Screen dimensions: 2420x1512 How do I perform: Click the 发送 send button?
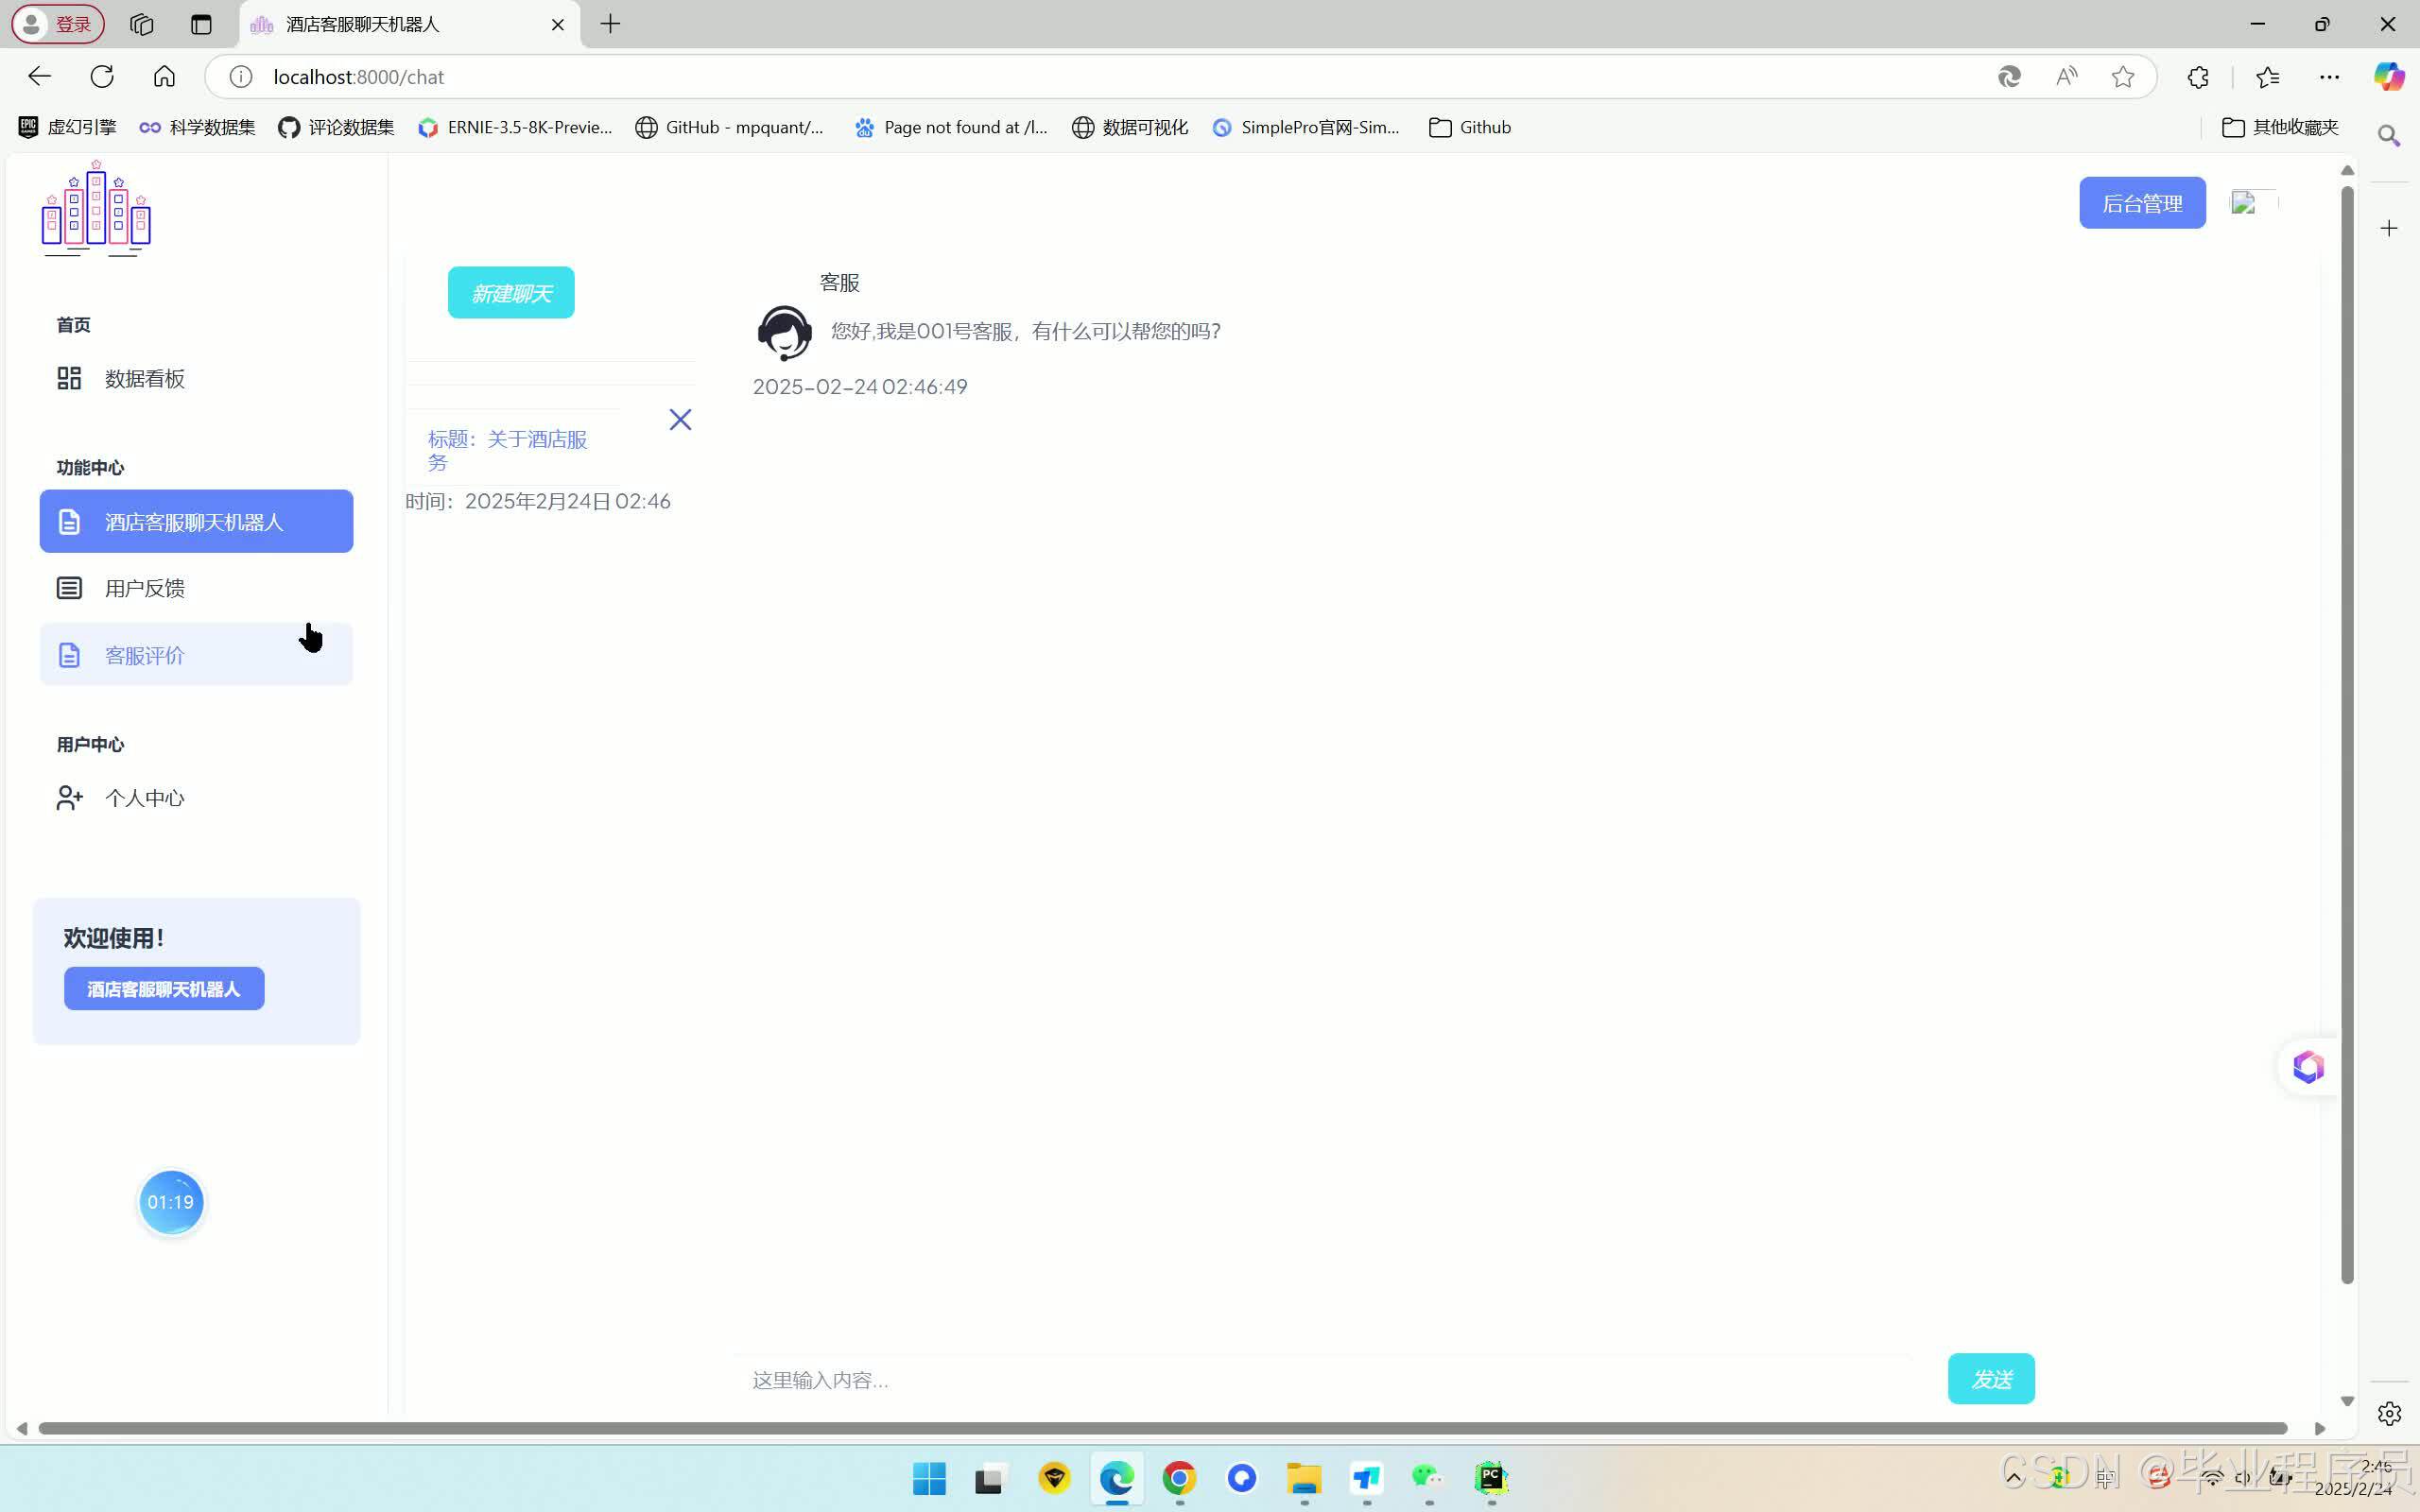(x=1990, y=1379)
